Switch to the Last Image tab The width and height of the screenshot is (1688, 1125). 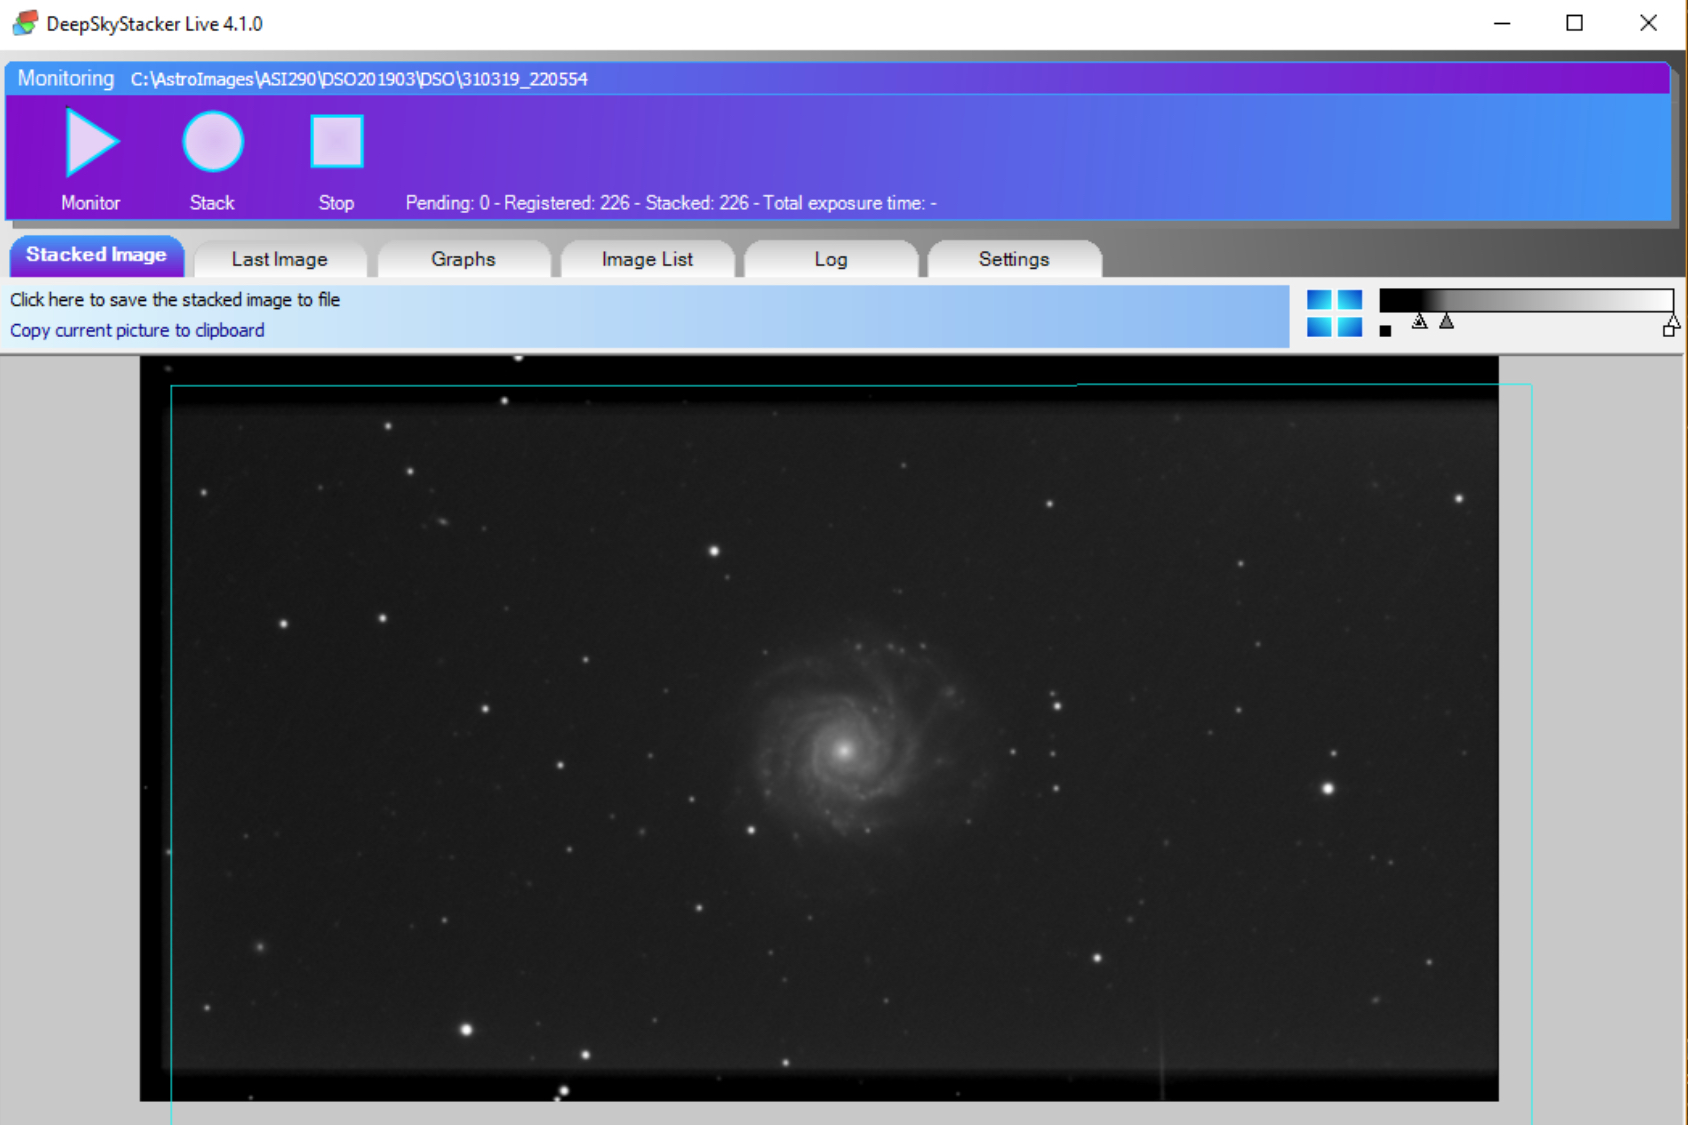coord(279,259)
